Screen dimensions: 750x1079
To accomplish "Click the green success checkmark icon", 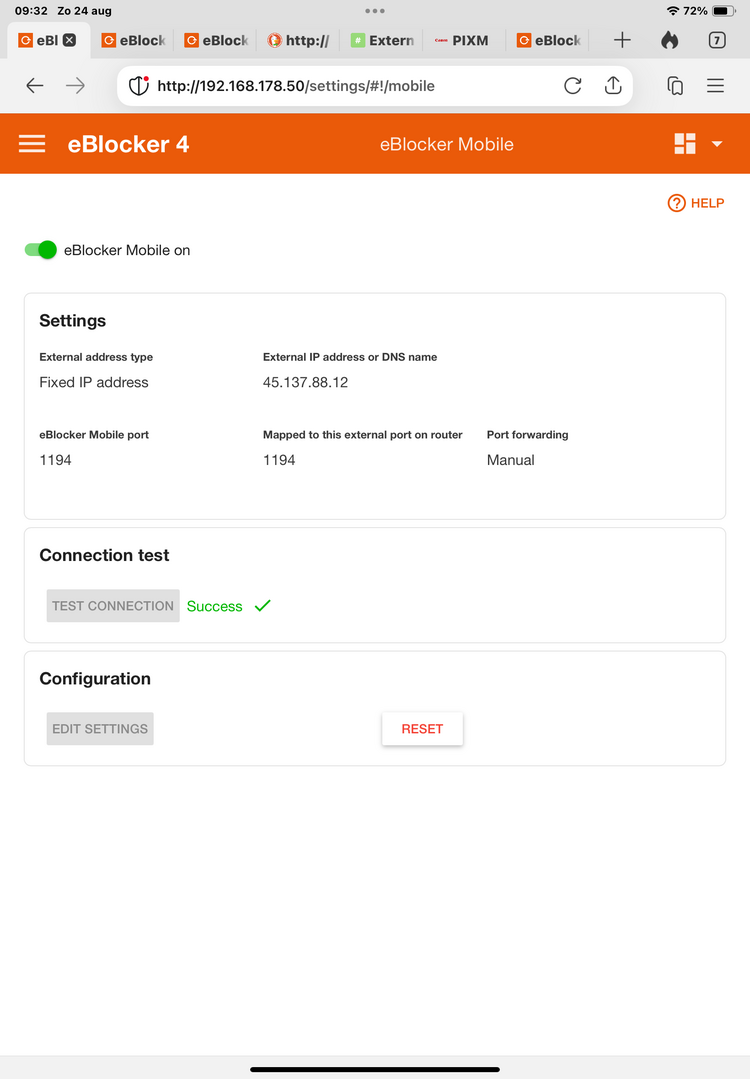I will tap(262, 606).
